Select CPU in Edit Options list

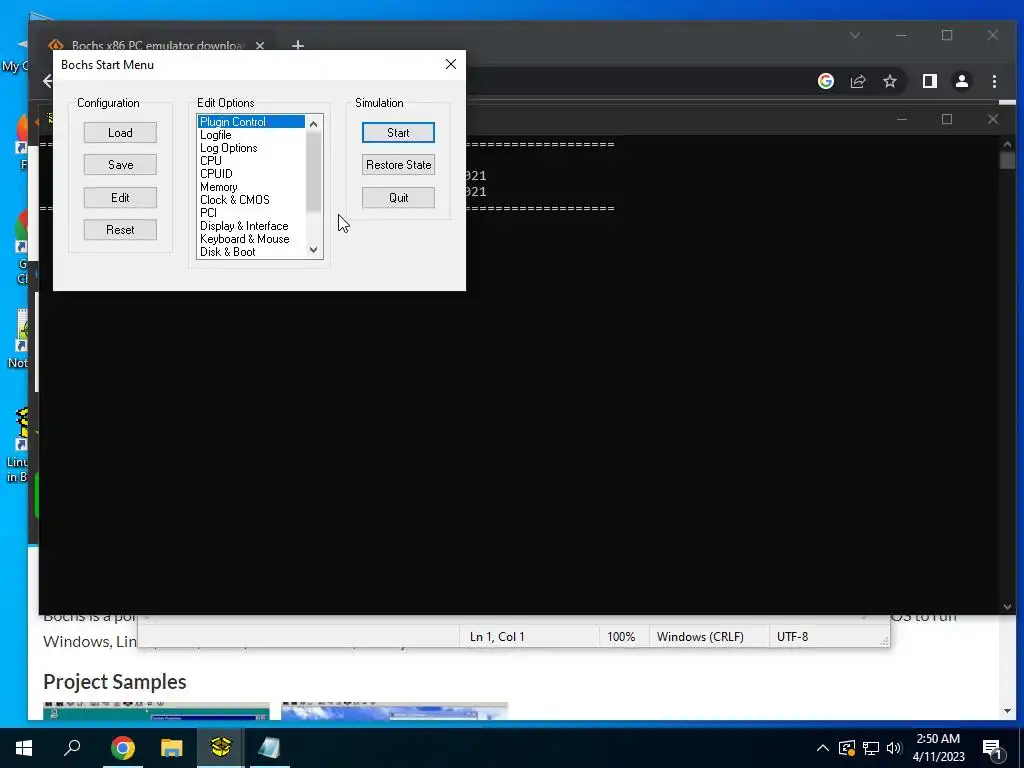[x=251, y=161]
